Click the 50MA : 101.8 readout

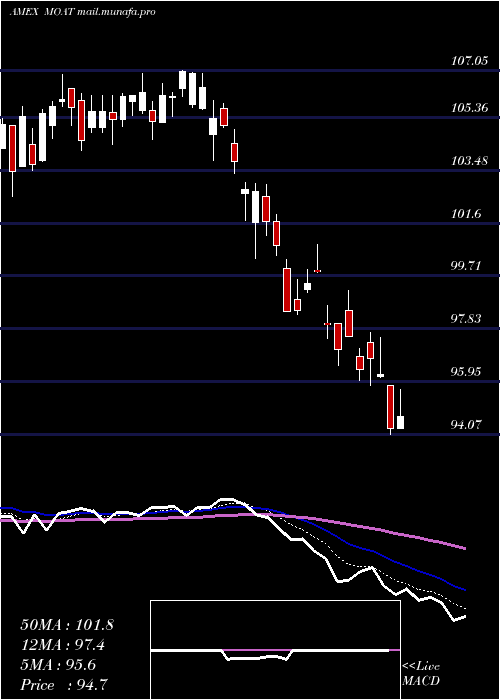tap(67, 625)
